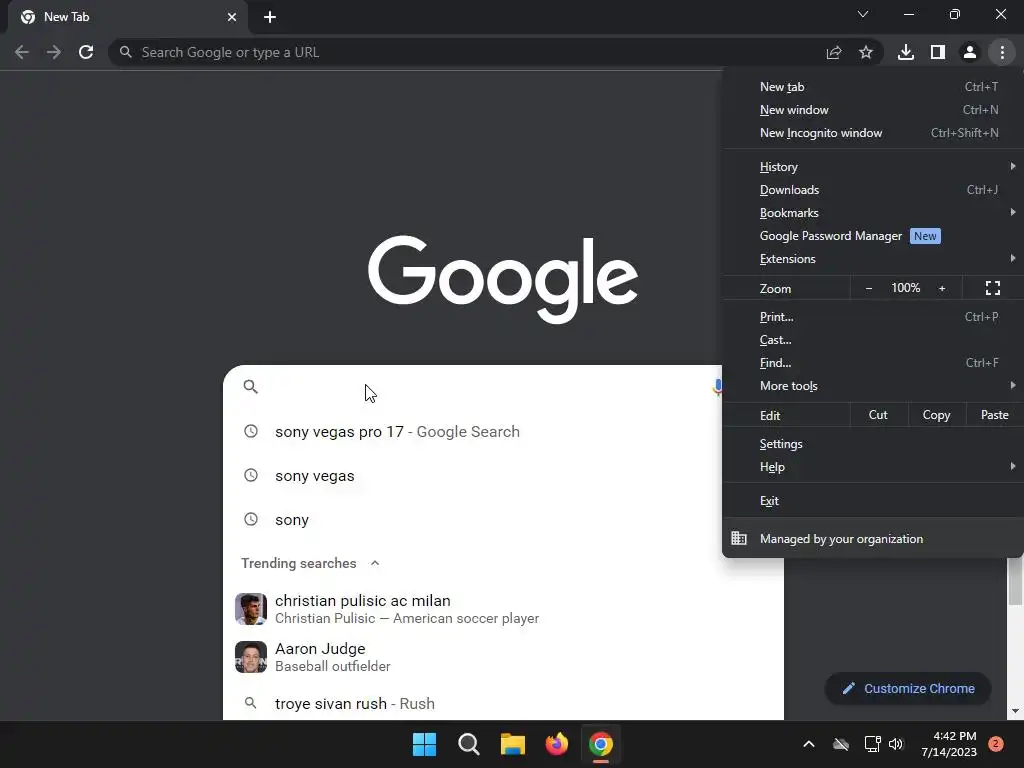Click the Copy button in Edit row
The height and width of the screenshot is (768, 1024).
coord(936,415)
